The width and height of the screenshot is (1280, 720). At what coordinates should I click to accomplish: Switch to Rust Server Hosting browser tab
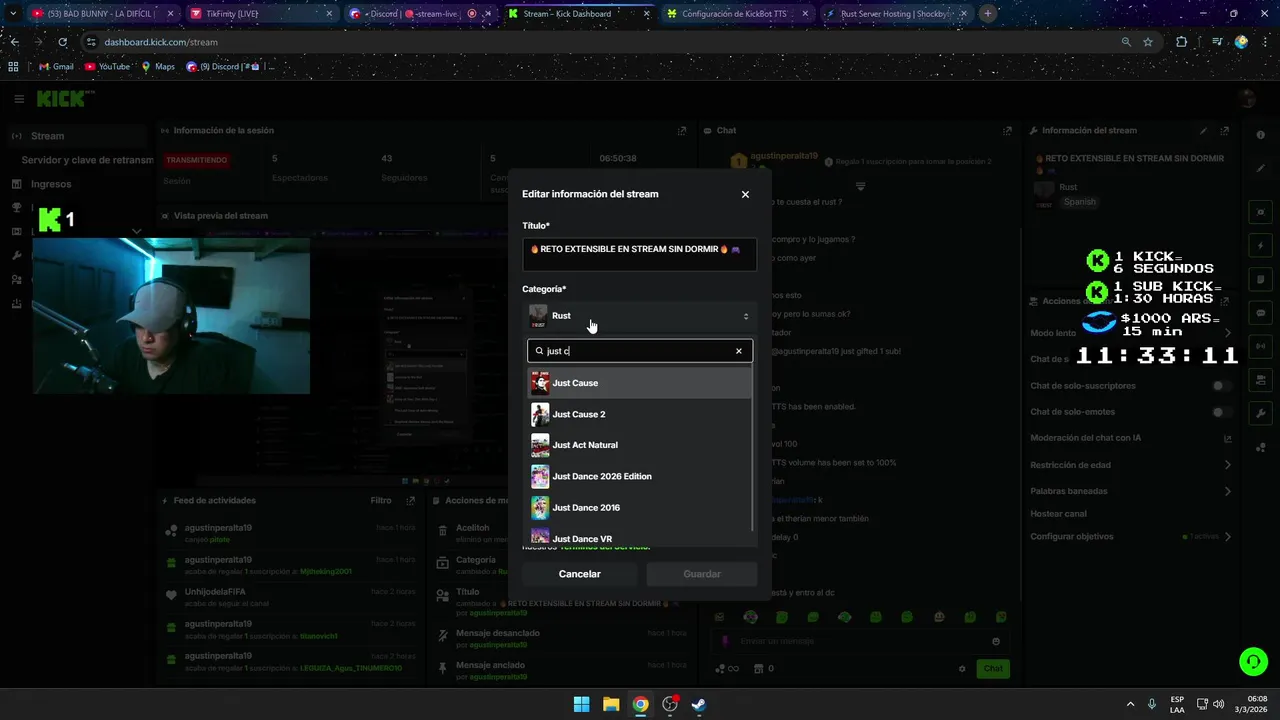pos(895,14)
